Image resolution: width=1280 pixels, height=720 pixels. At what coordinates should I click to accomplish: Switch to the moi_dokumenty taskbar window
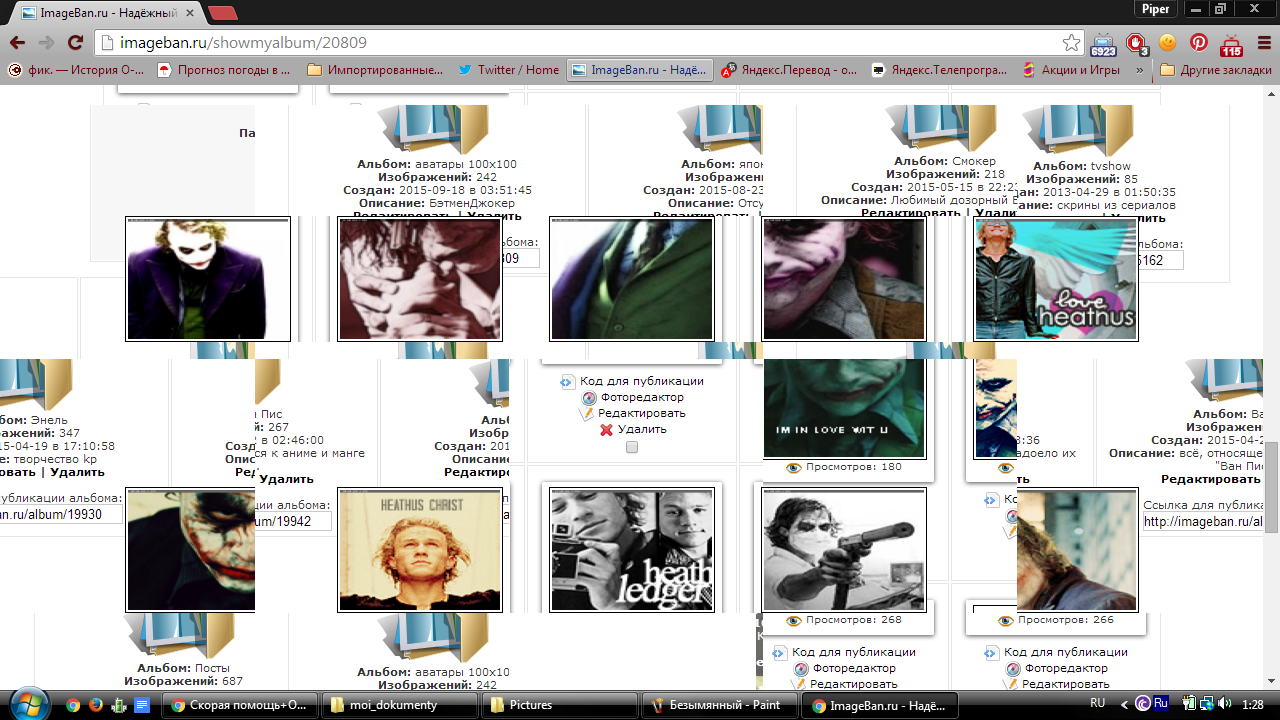pyautogui.click(x=399, y=705)
